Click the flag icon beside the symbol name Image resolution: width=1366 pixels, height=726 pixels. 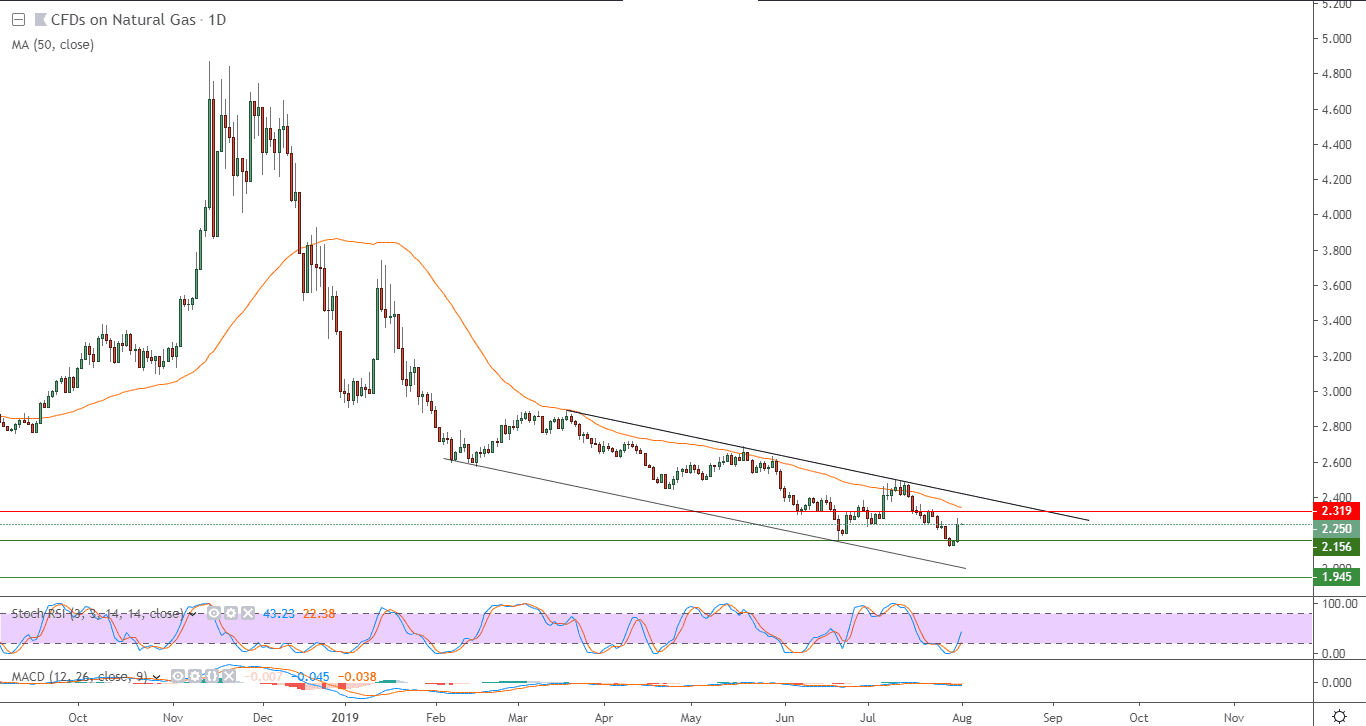(39, 20)
